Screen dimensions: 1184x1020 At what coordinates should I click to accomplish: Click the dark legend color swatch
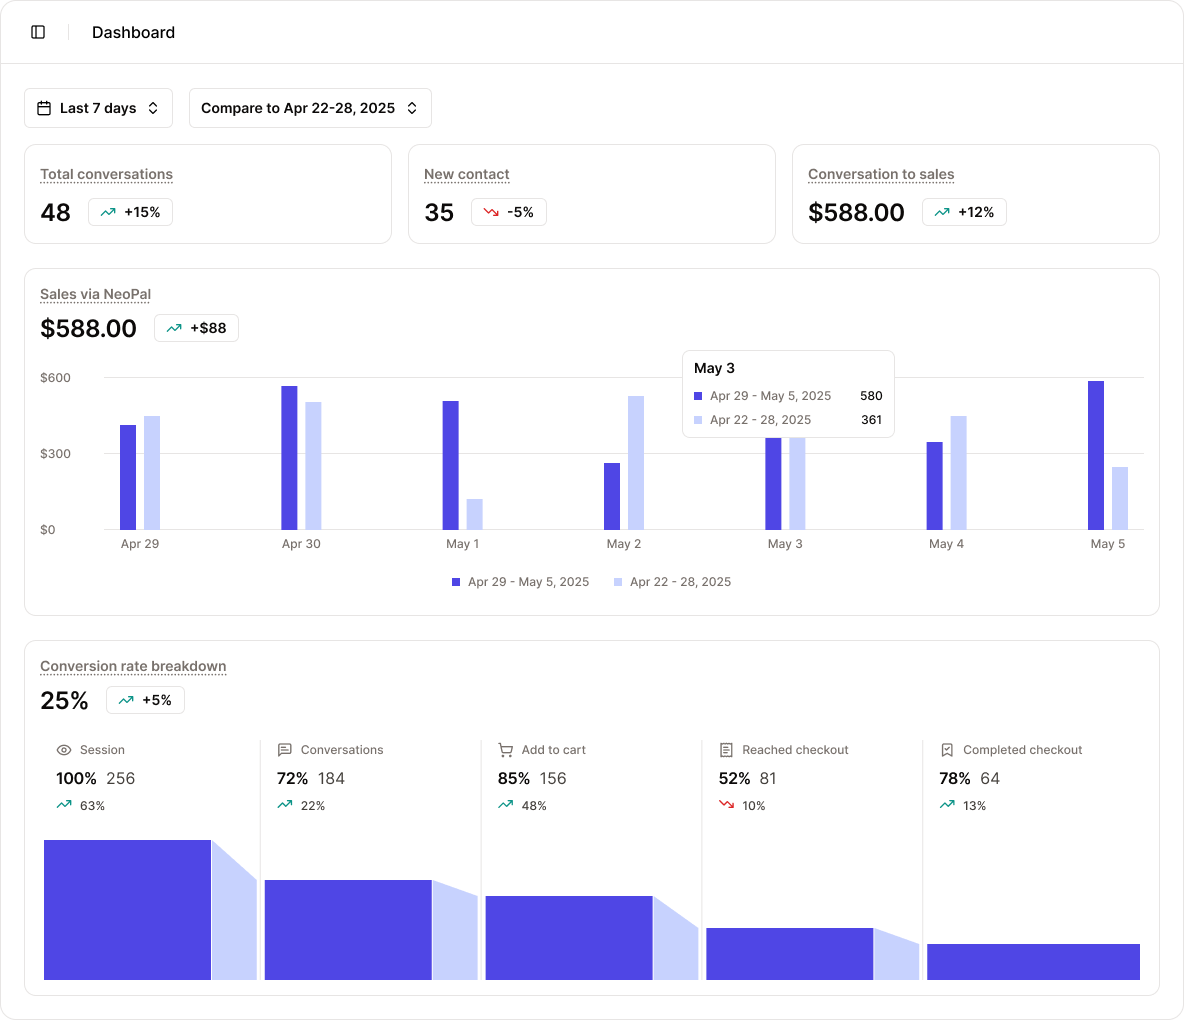[456, 581]
